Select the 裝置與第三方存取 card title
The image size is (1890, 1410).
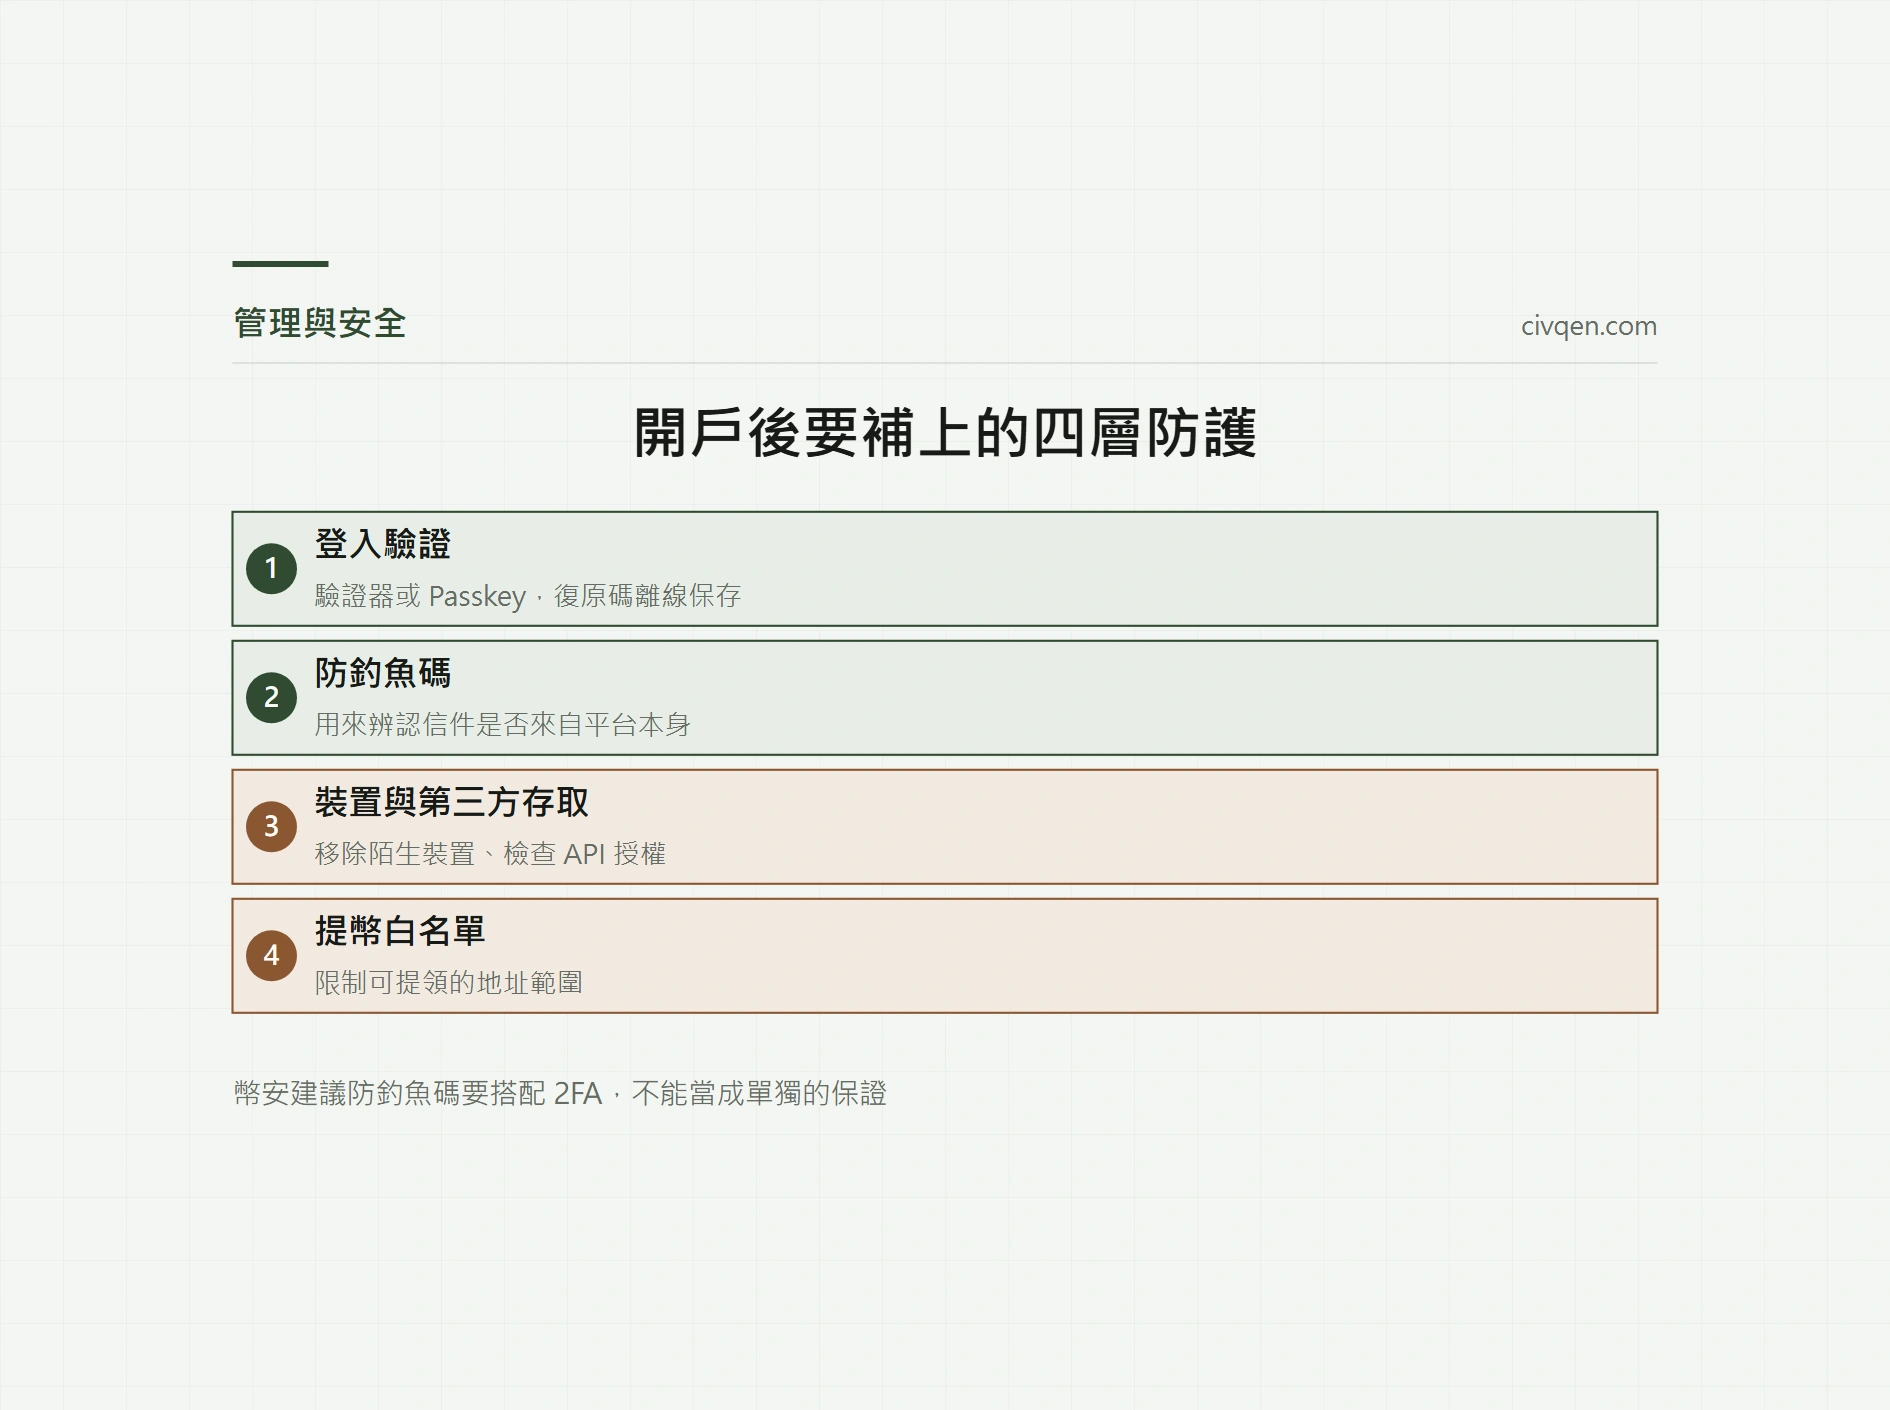click(452, 802)
